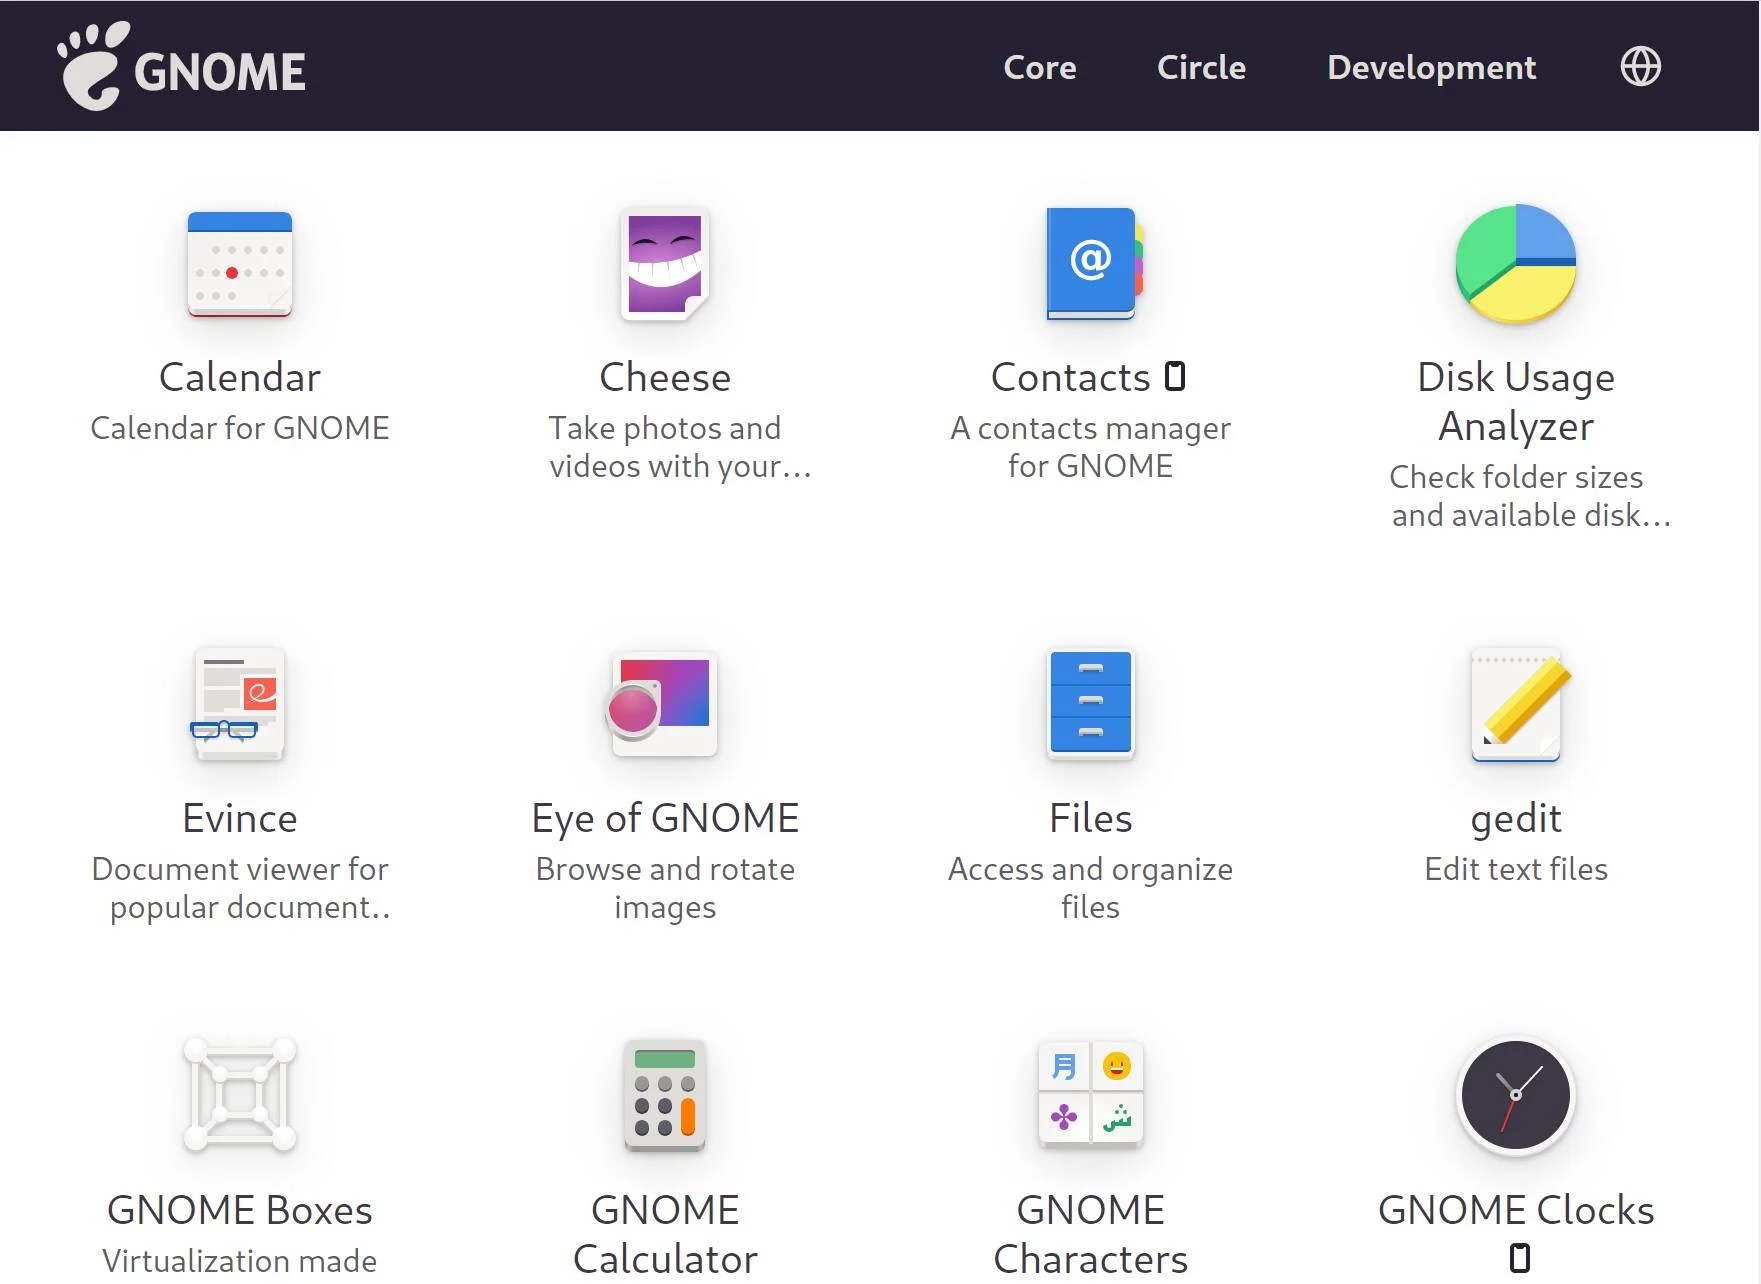Click the "Calendar" app name link
The image size is (1761, 1284).
point(239,377)
